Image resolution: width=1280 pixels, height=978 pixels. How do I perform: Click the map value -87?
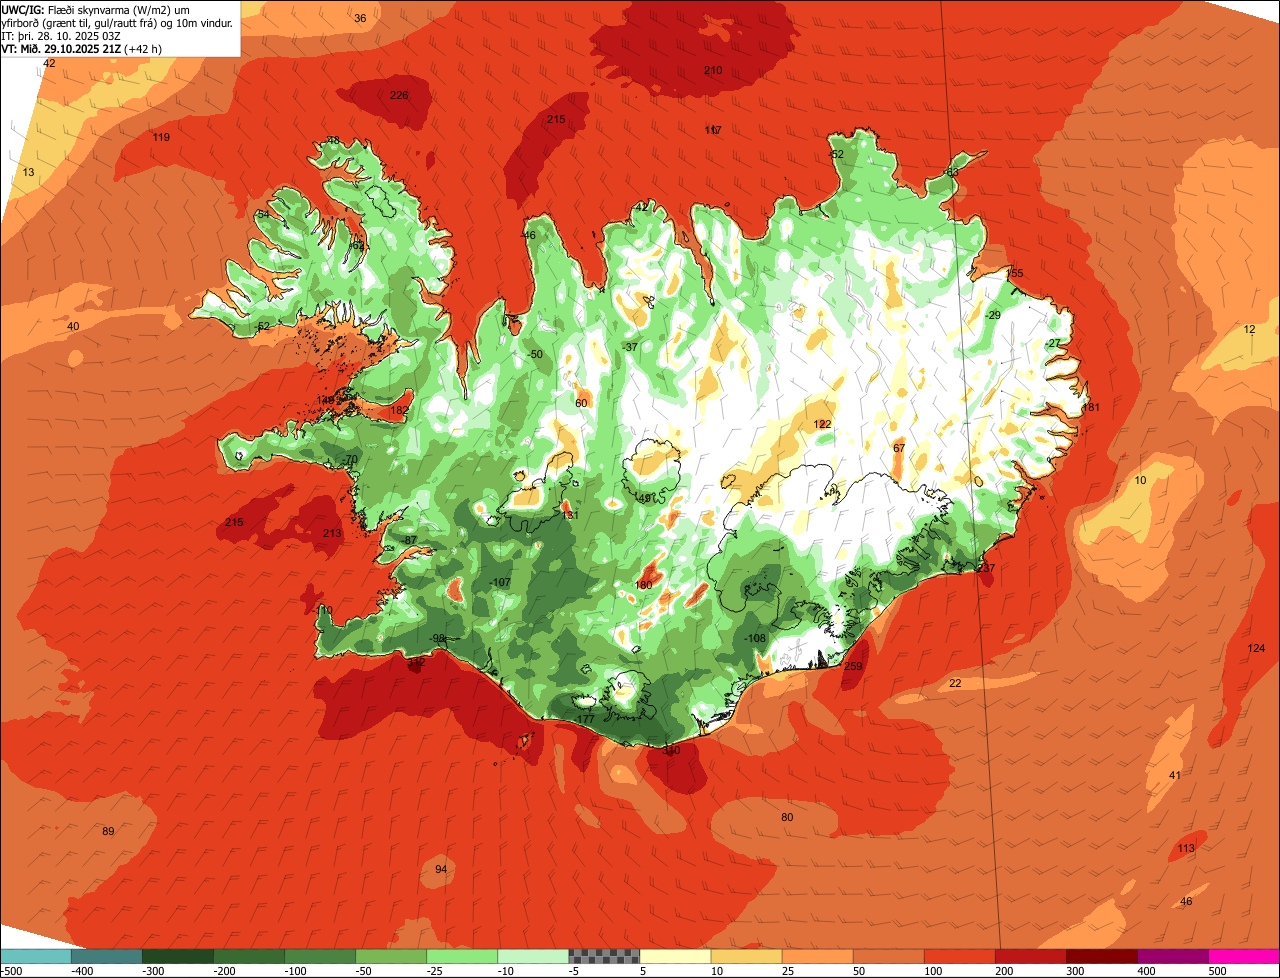coord(408,540)
